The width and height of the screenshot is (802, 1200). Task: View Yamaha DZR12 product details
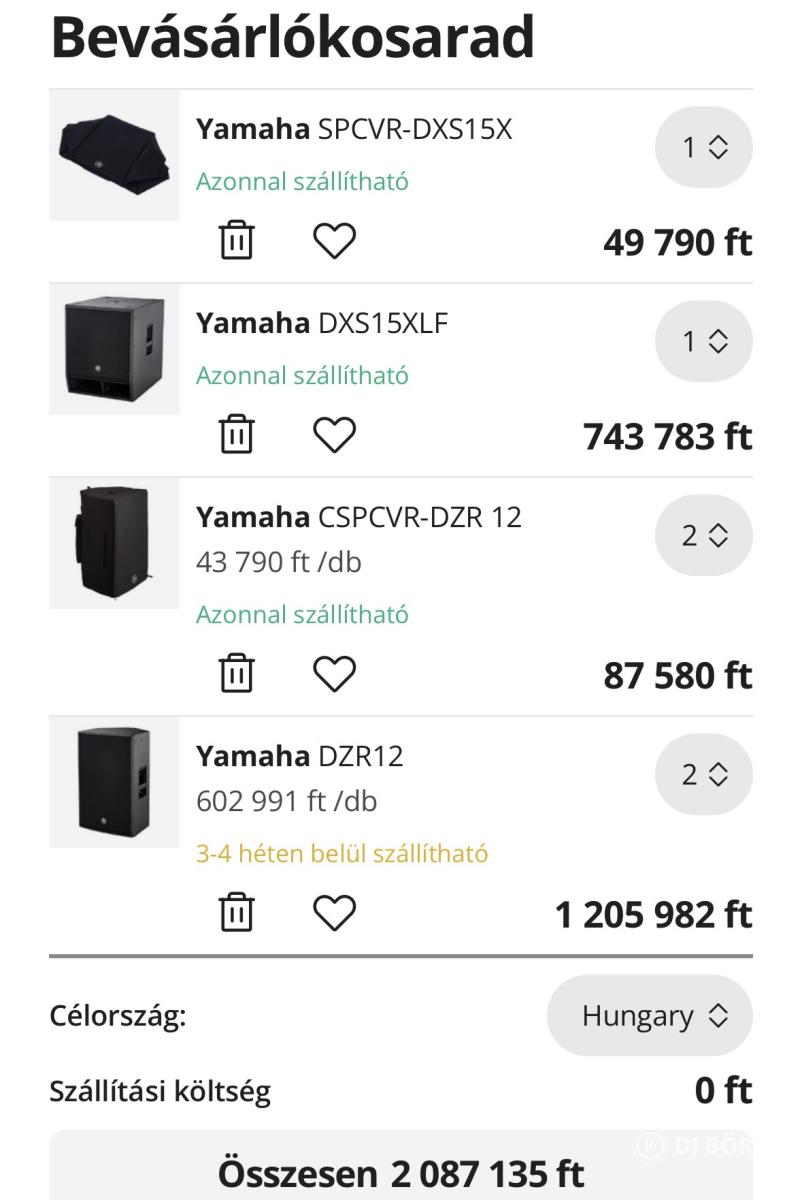(299, 756)
